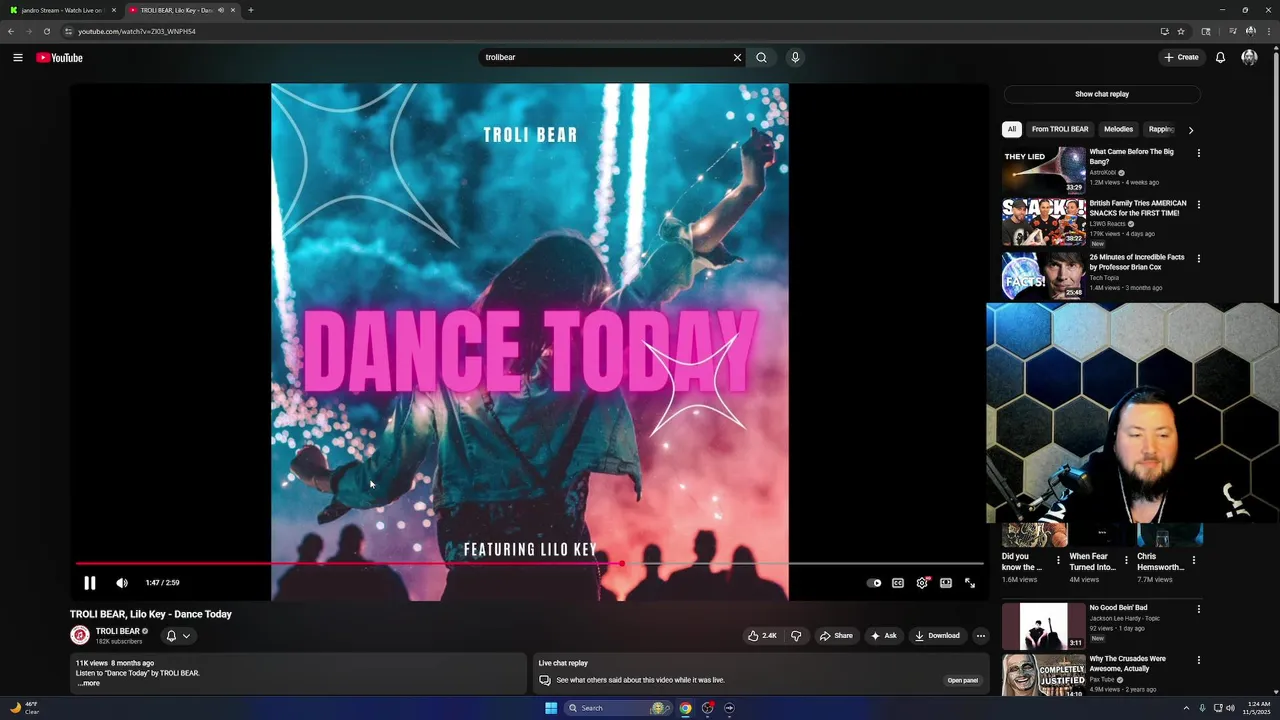
Task: Switch to theater mode
Action: click(946, 583)
